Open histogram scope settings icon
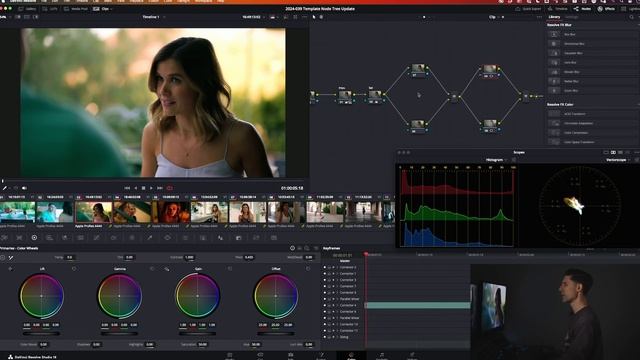 pyautogui.click(x=513, y=160)
